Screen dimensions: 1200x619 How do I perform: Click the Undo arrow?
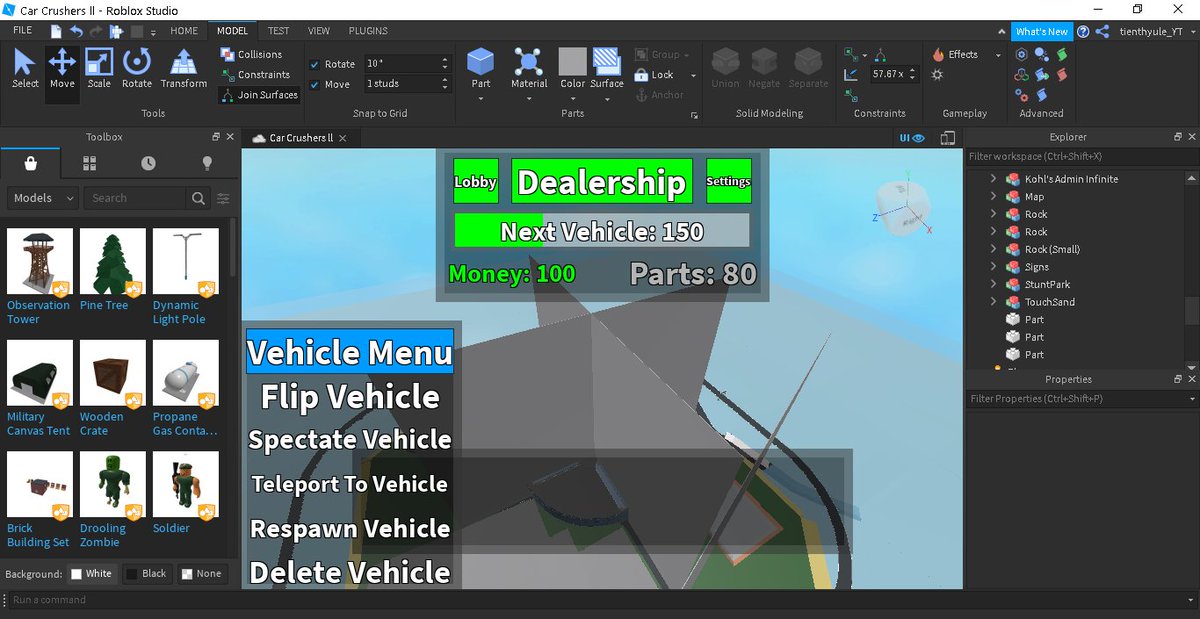click(75, 31)
